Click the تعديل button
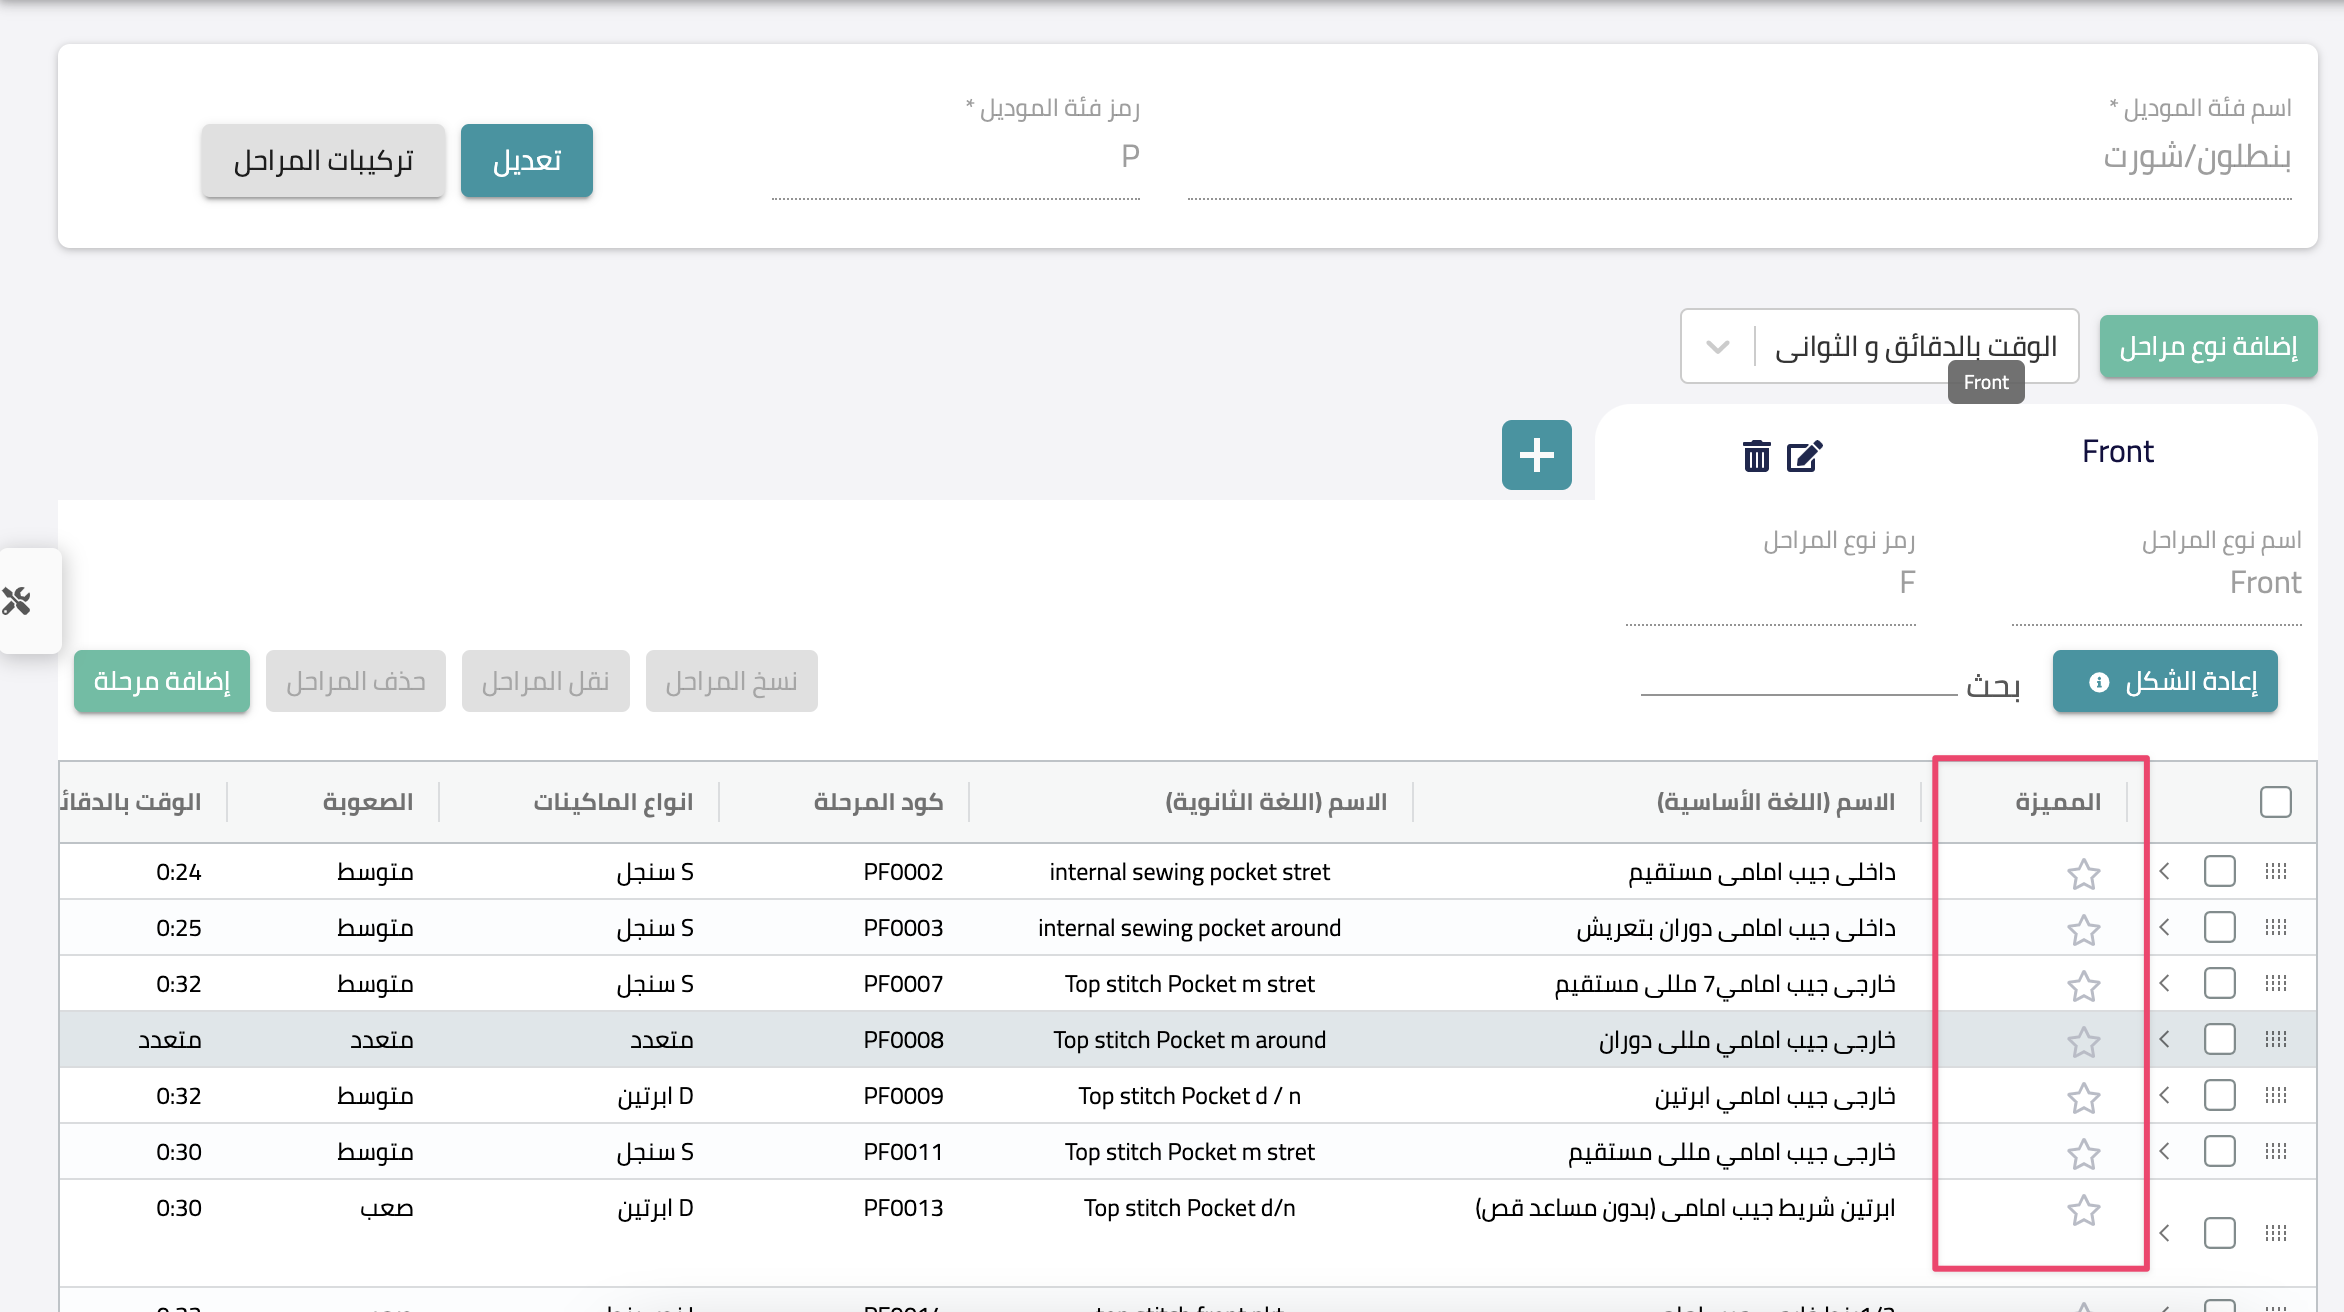The image size is (2344, 1312). click(x=526, y=160)
